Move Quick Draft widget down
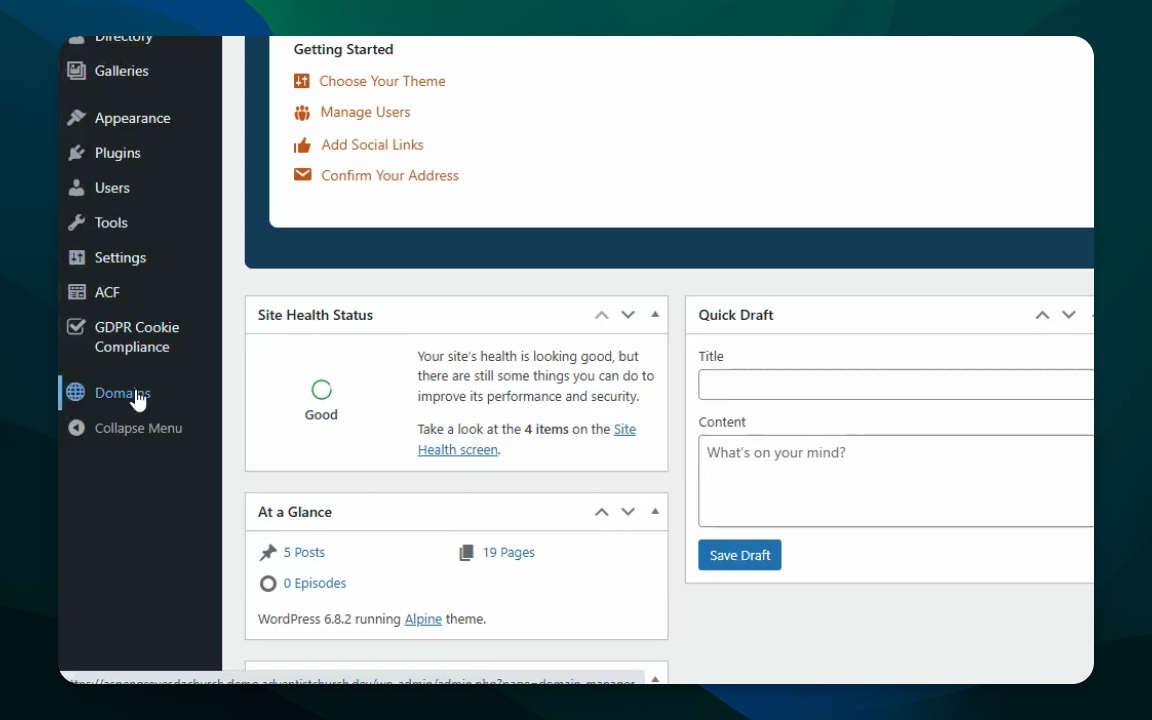This screenshot has width=1152, height=720. pos(1069,314)
